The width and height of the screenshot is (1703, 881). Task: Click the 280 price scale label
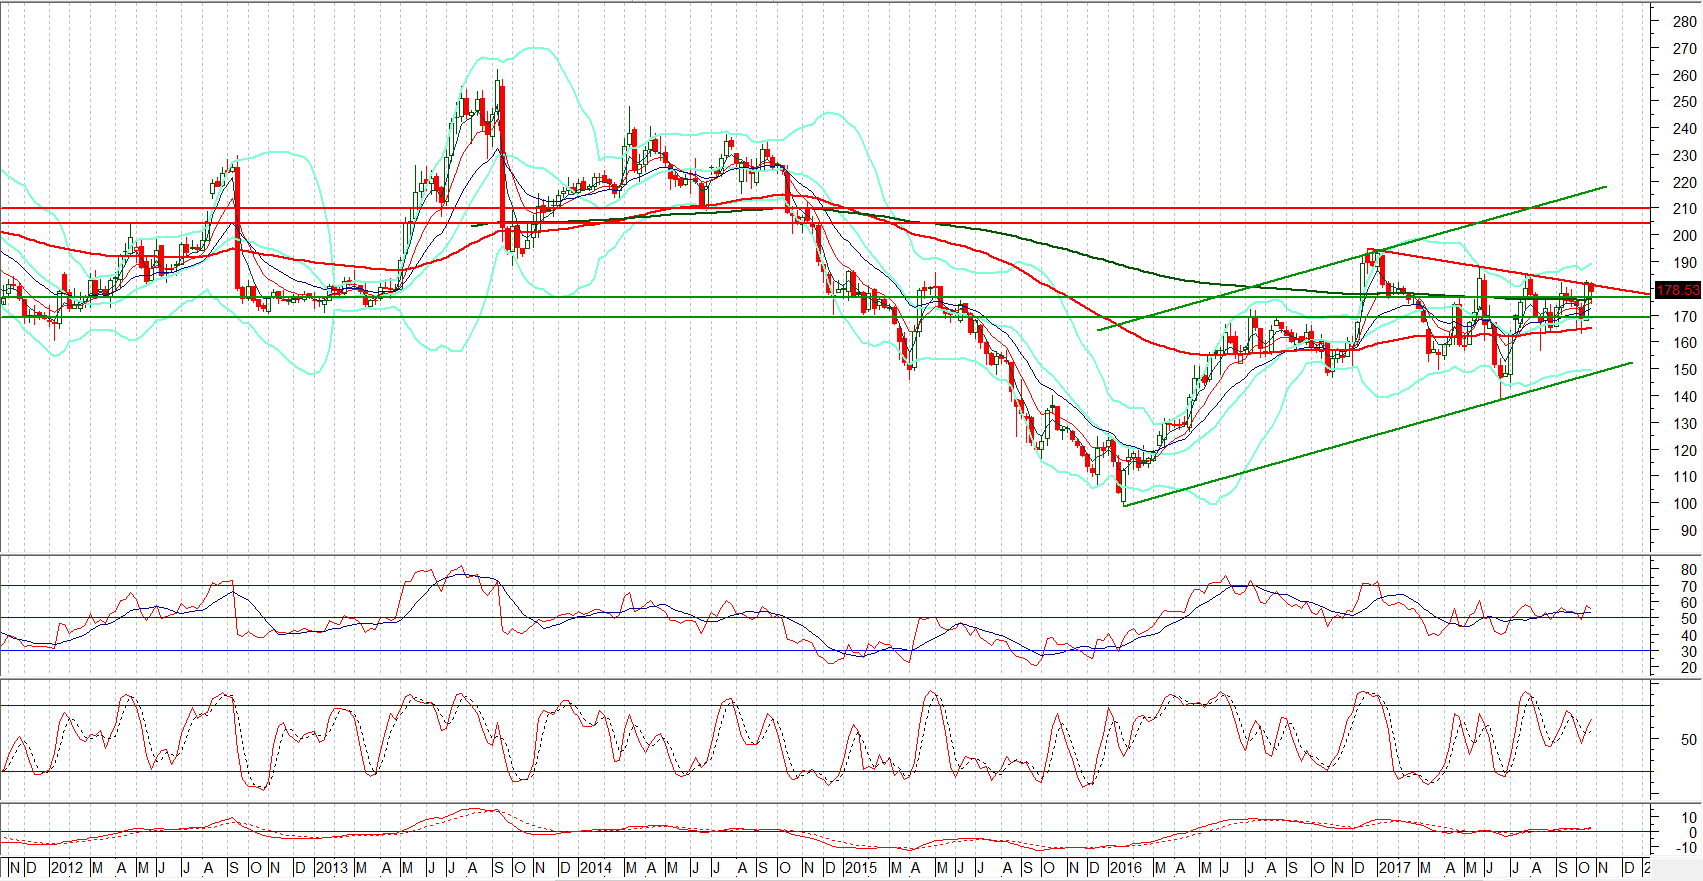1685,21
